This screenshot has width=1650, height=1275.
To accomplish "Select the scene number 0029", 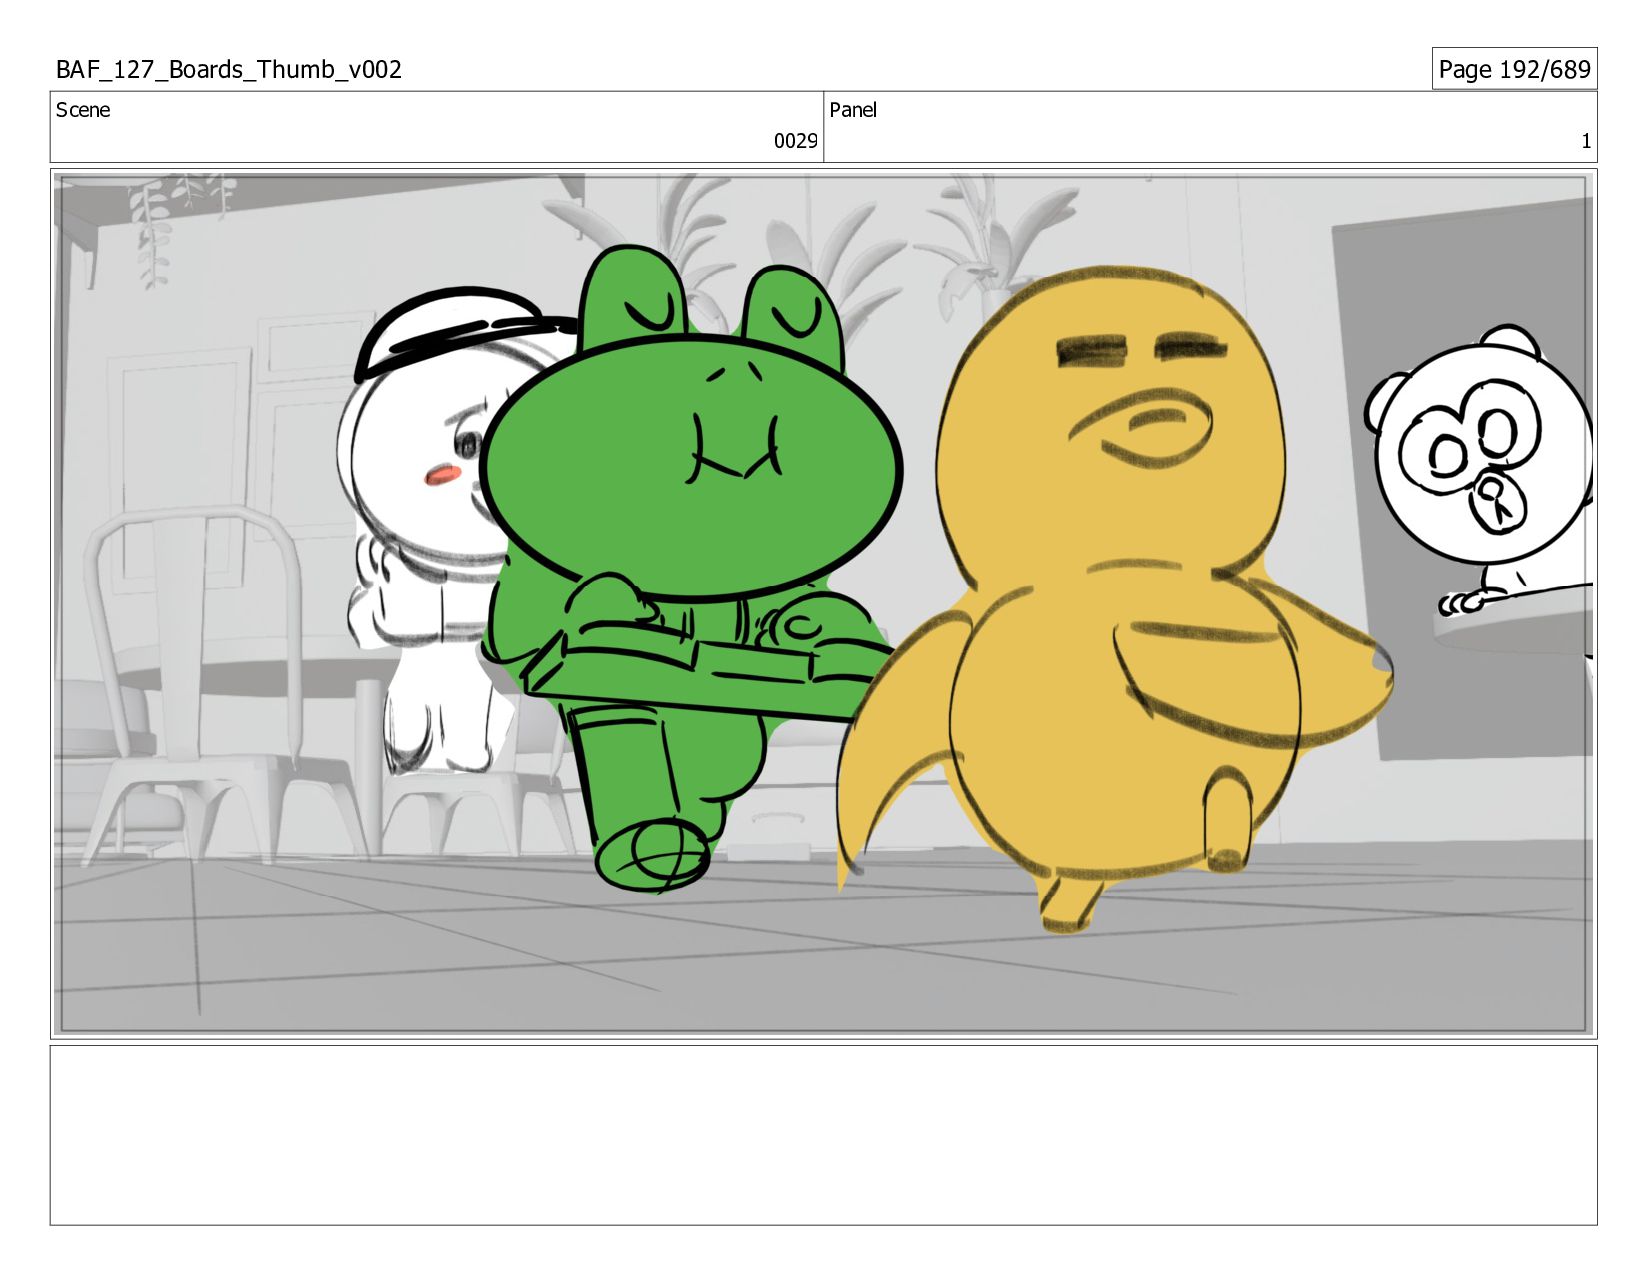I will 795,141.
